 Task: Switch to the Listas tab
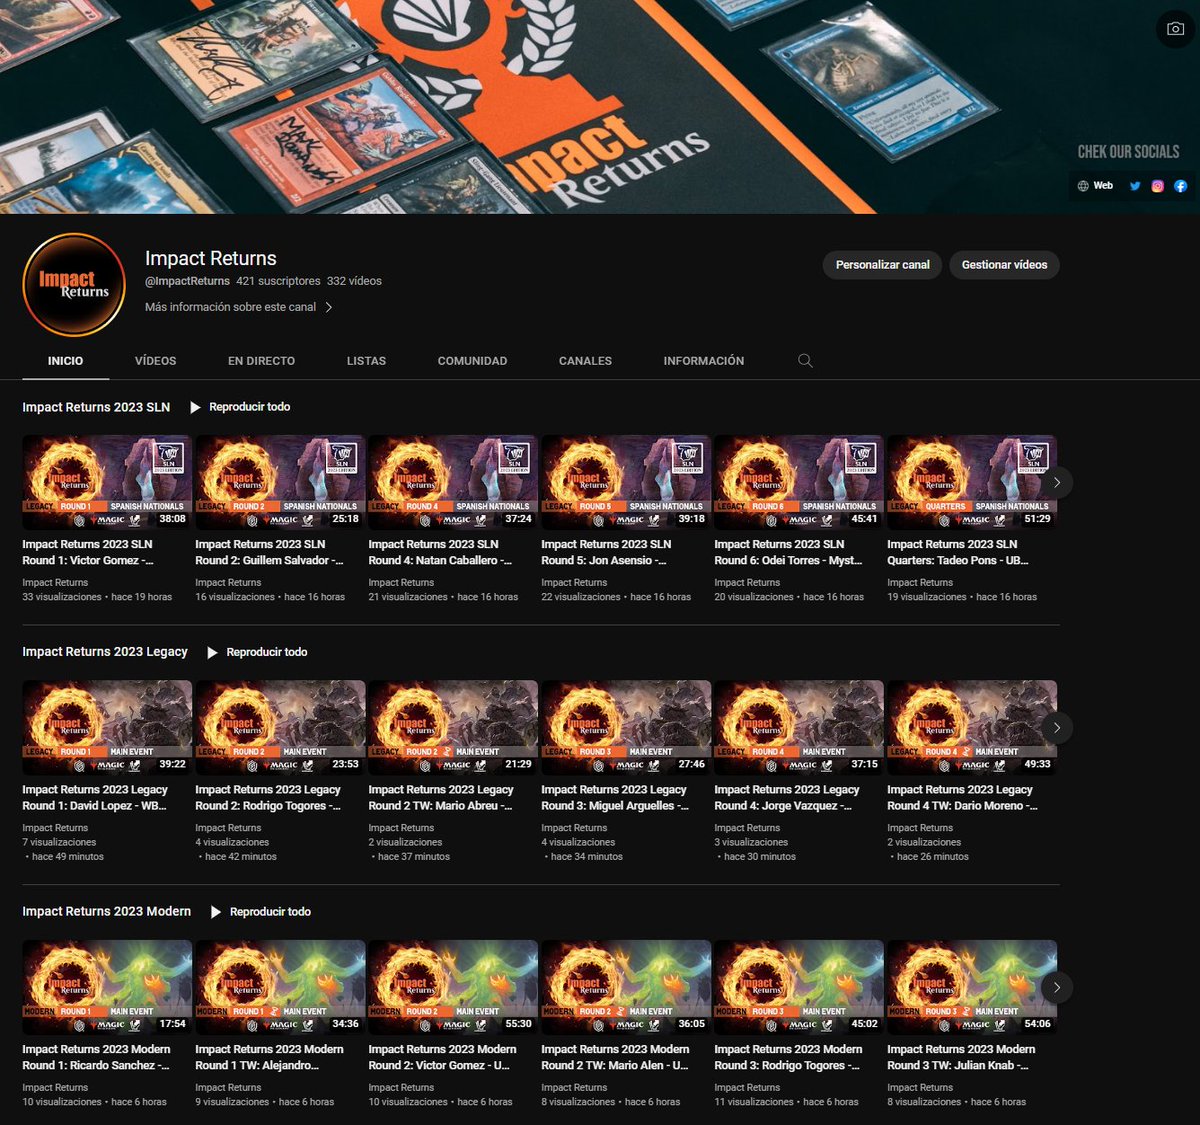[x=366, y=361]
